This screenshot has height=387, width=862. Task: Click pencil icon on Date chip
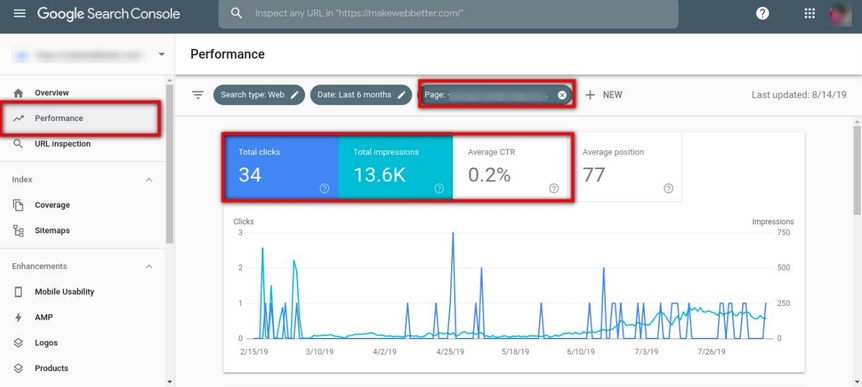pos(402,95)
